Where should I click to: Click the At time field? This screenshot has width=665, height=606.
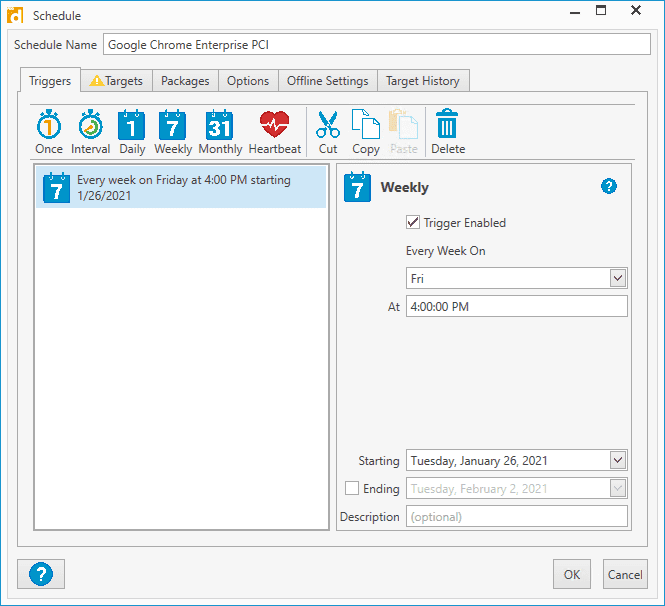pos(517,306)
